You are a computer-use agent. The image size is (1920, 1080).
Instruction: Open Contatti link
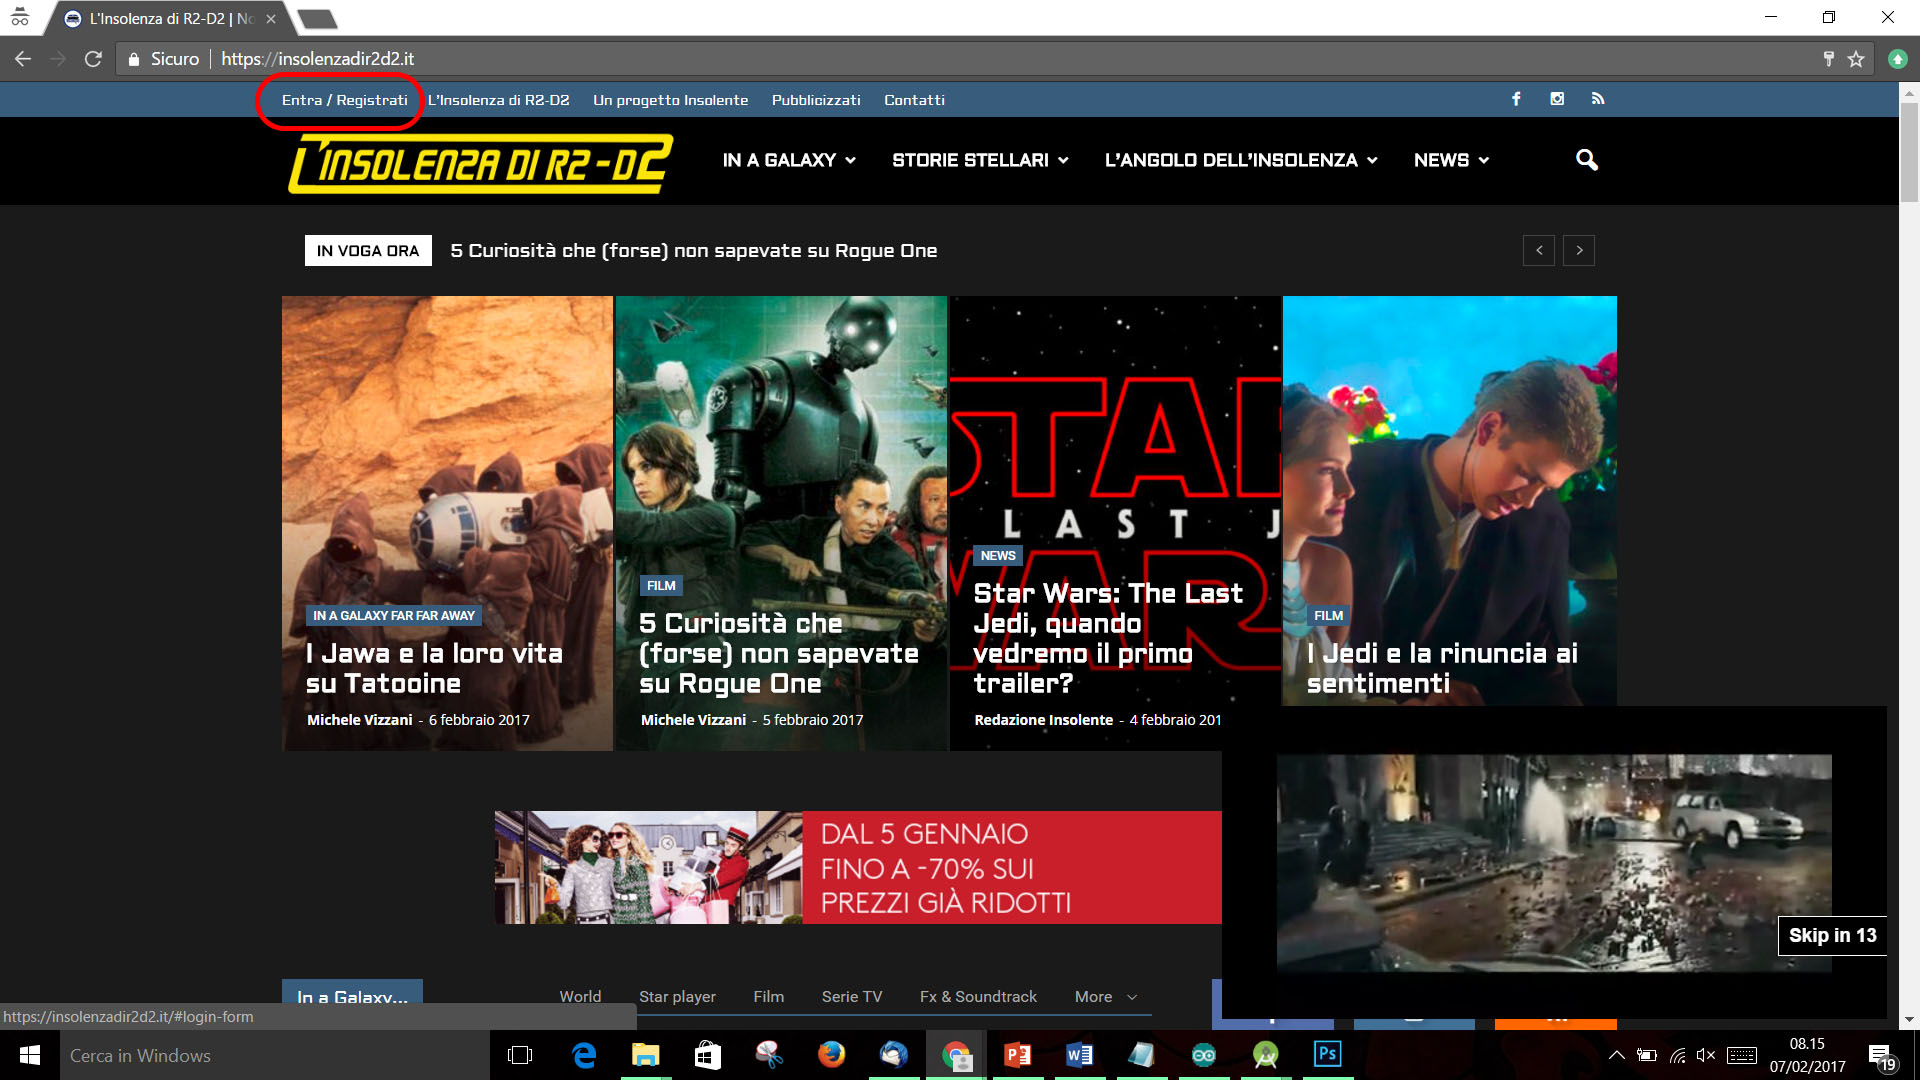pyautogui.click(x=914, y=100)
